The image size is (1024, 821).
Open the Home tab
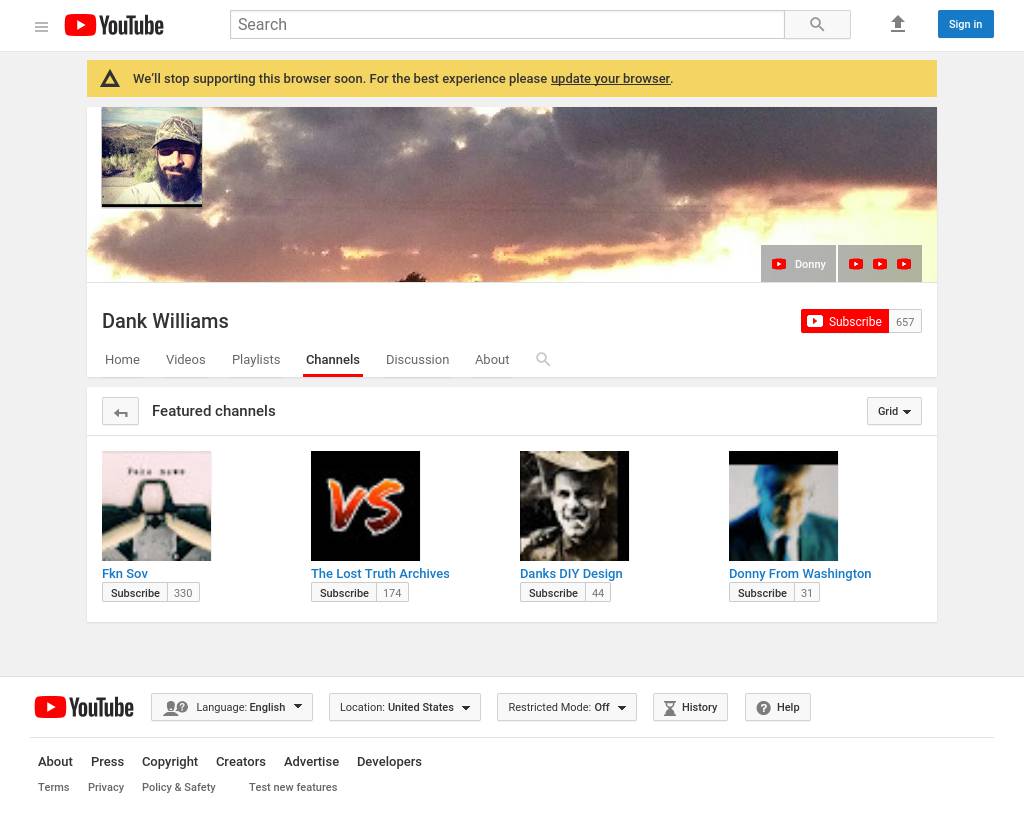point(122,360)
